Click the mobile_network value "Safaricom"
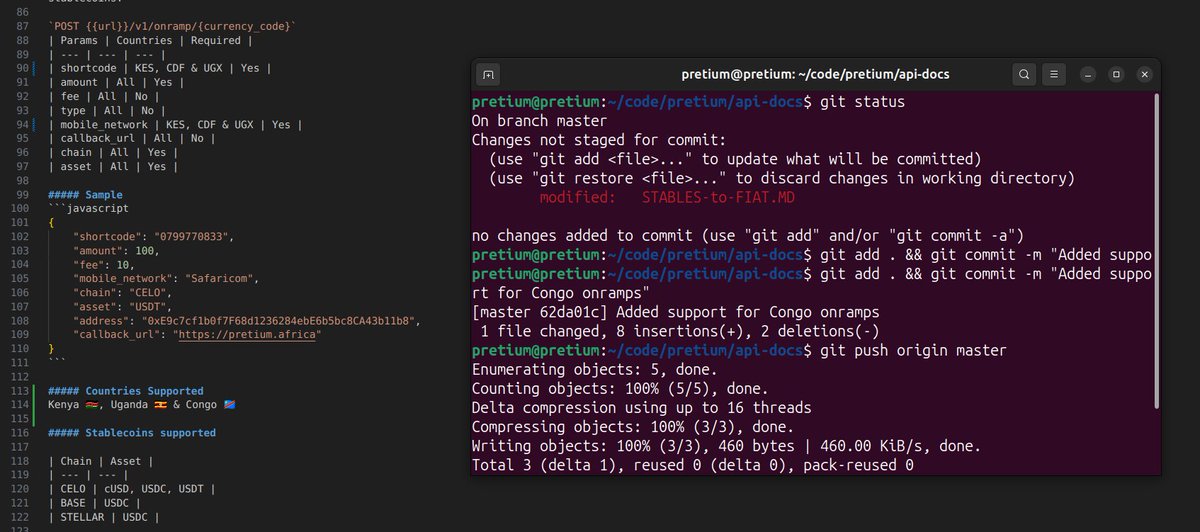Screen dimensions: 1200x532 (x=223, y=278)
